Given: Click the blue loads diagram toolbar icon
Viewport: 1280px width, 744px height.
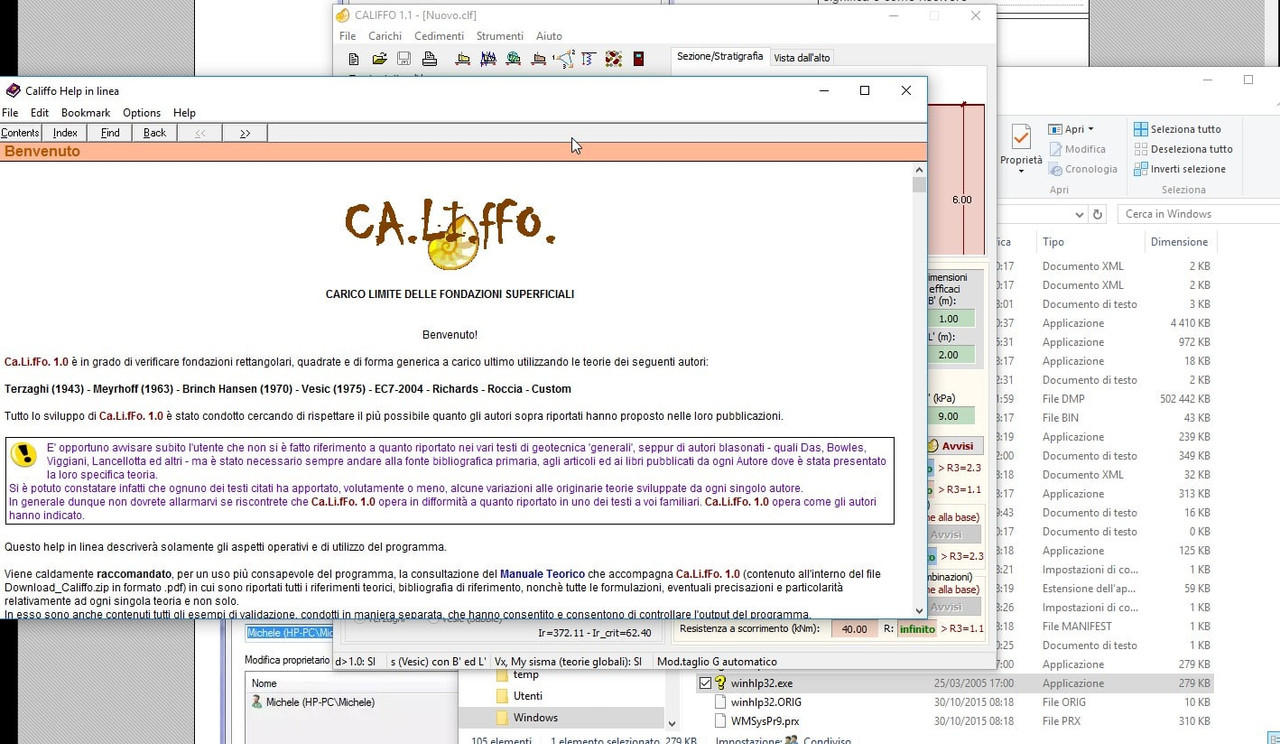Looking at the screenshot, I should [x=488, y=59].
